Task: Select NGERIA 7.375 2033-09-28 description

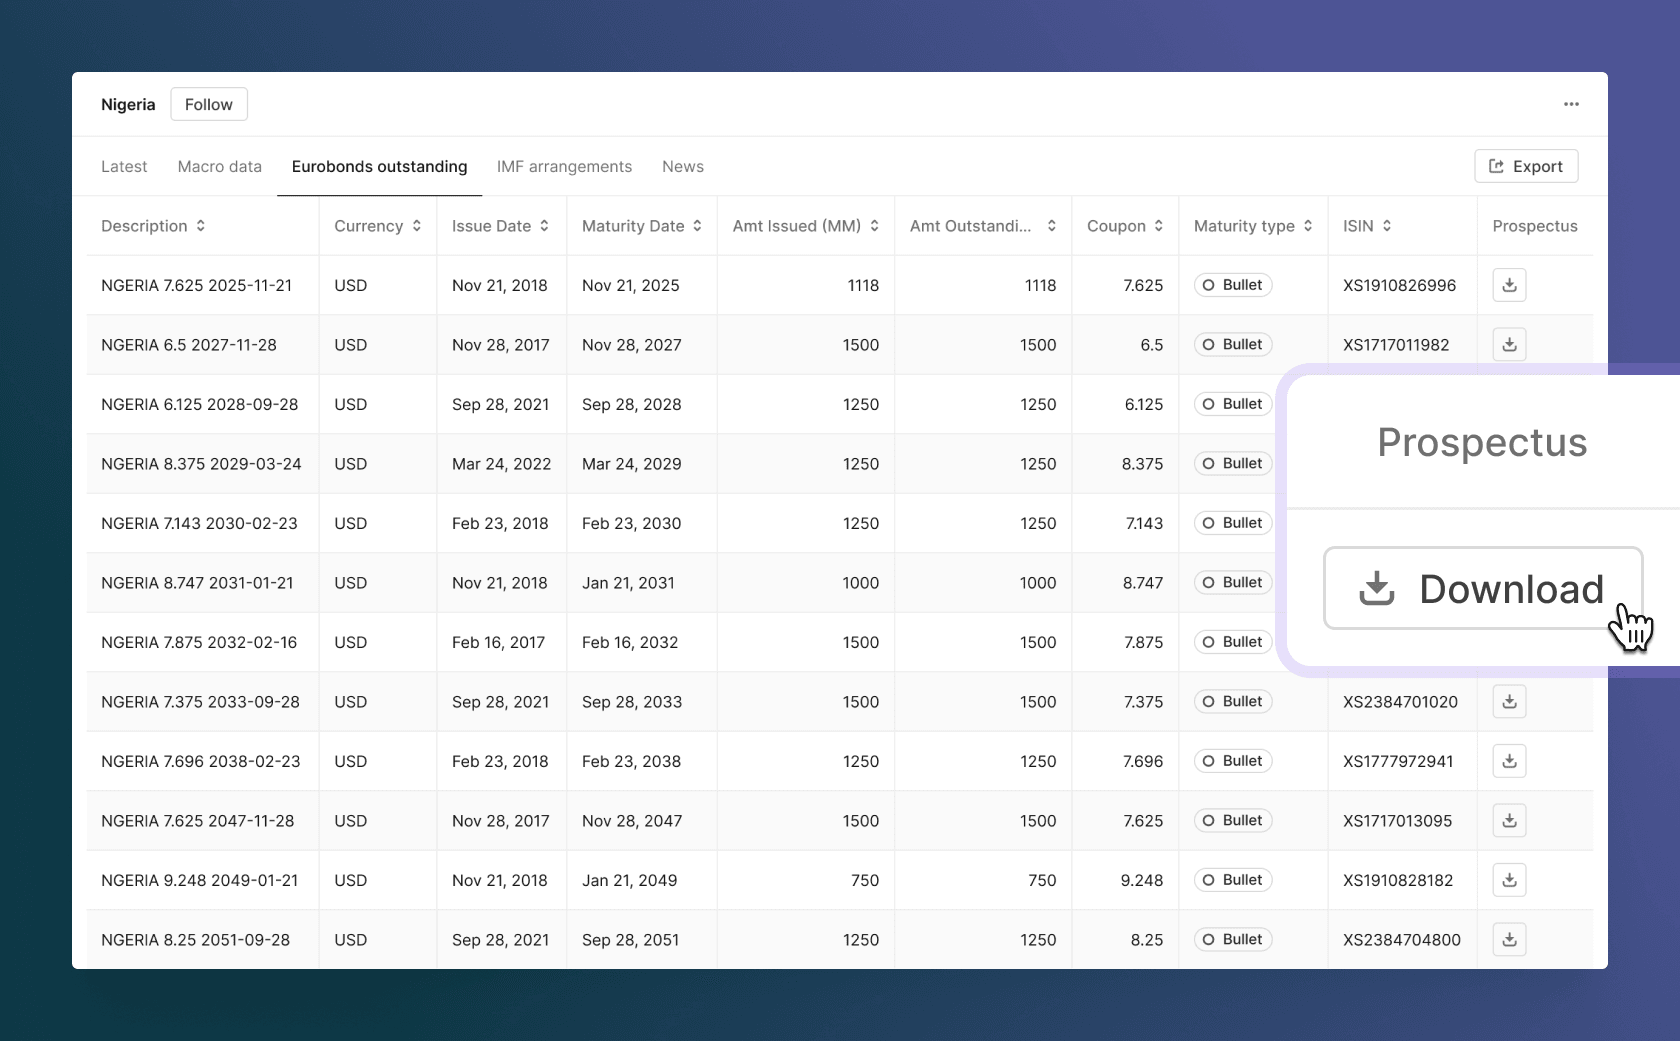Action: point(200,701)
